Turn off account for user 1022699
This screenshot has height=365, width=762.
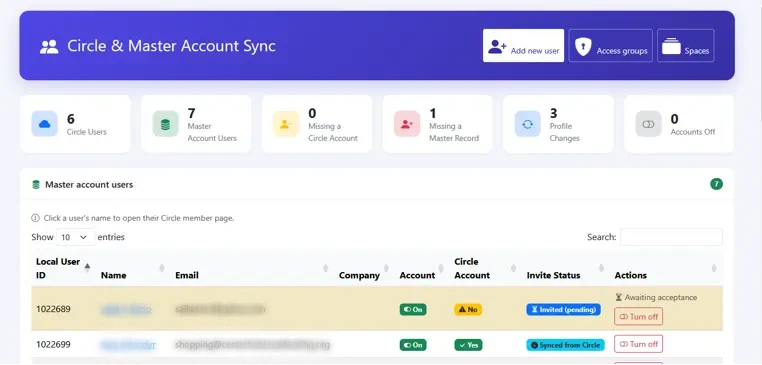639,344
